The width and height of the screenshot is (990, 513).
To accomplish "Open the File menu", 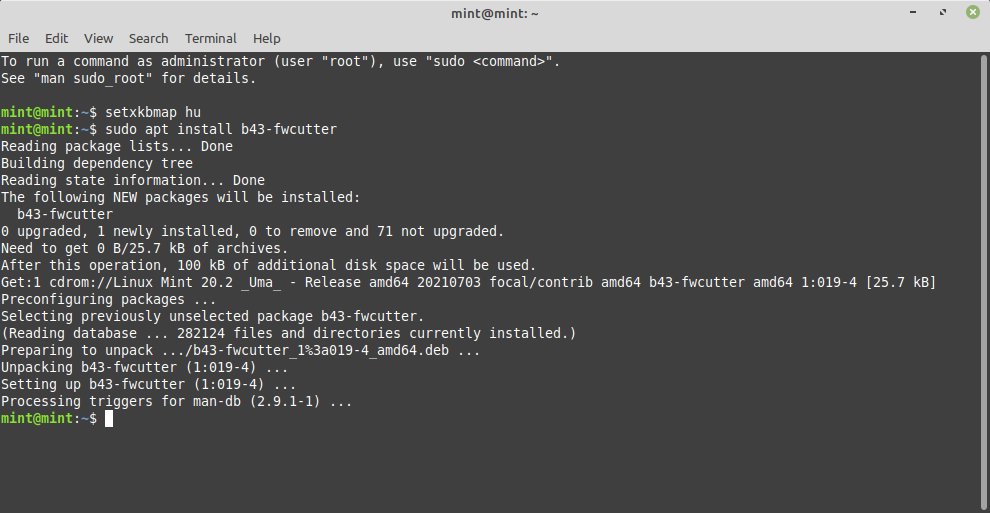I will 18,38.
